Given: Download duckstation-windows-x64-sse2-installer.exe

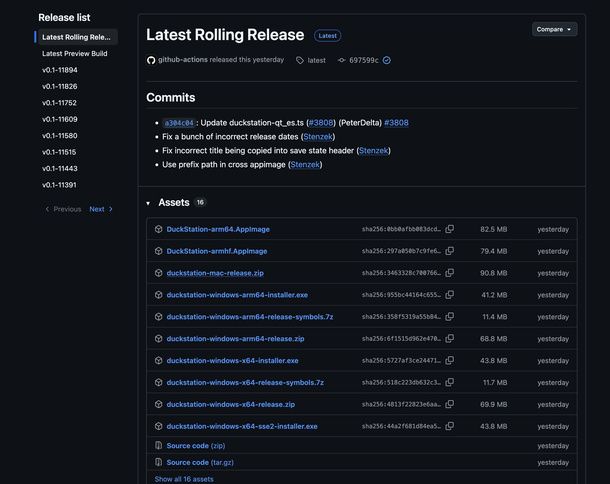Looking at the screenshot, I should click(x=242, y=426).
